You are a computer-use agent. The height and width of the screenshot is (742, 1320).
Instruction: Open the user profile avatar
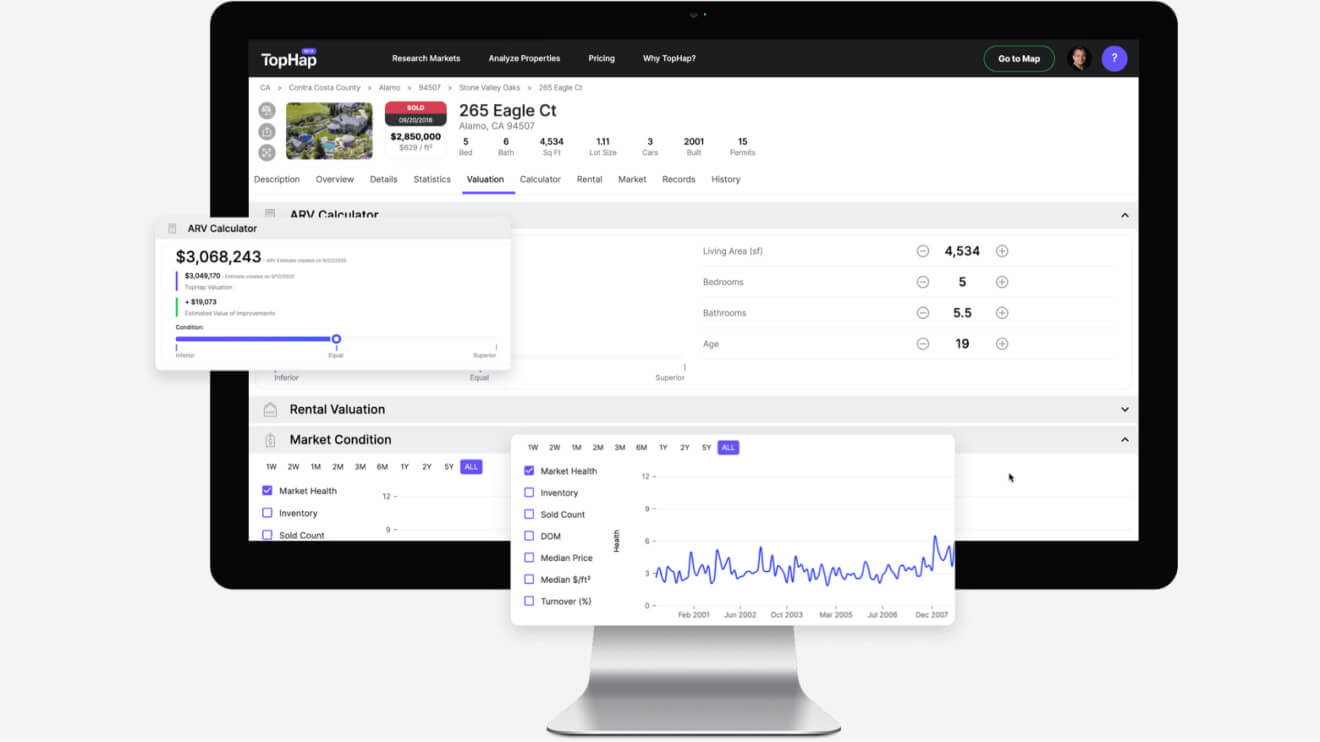click(x=1078, y=59)
